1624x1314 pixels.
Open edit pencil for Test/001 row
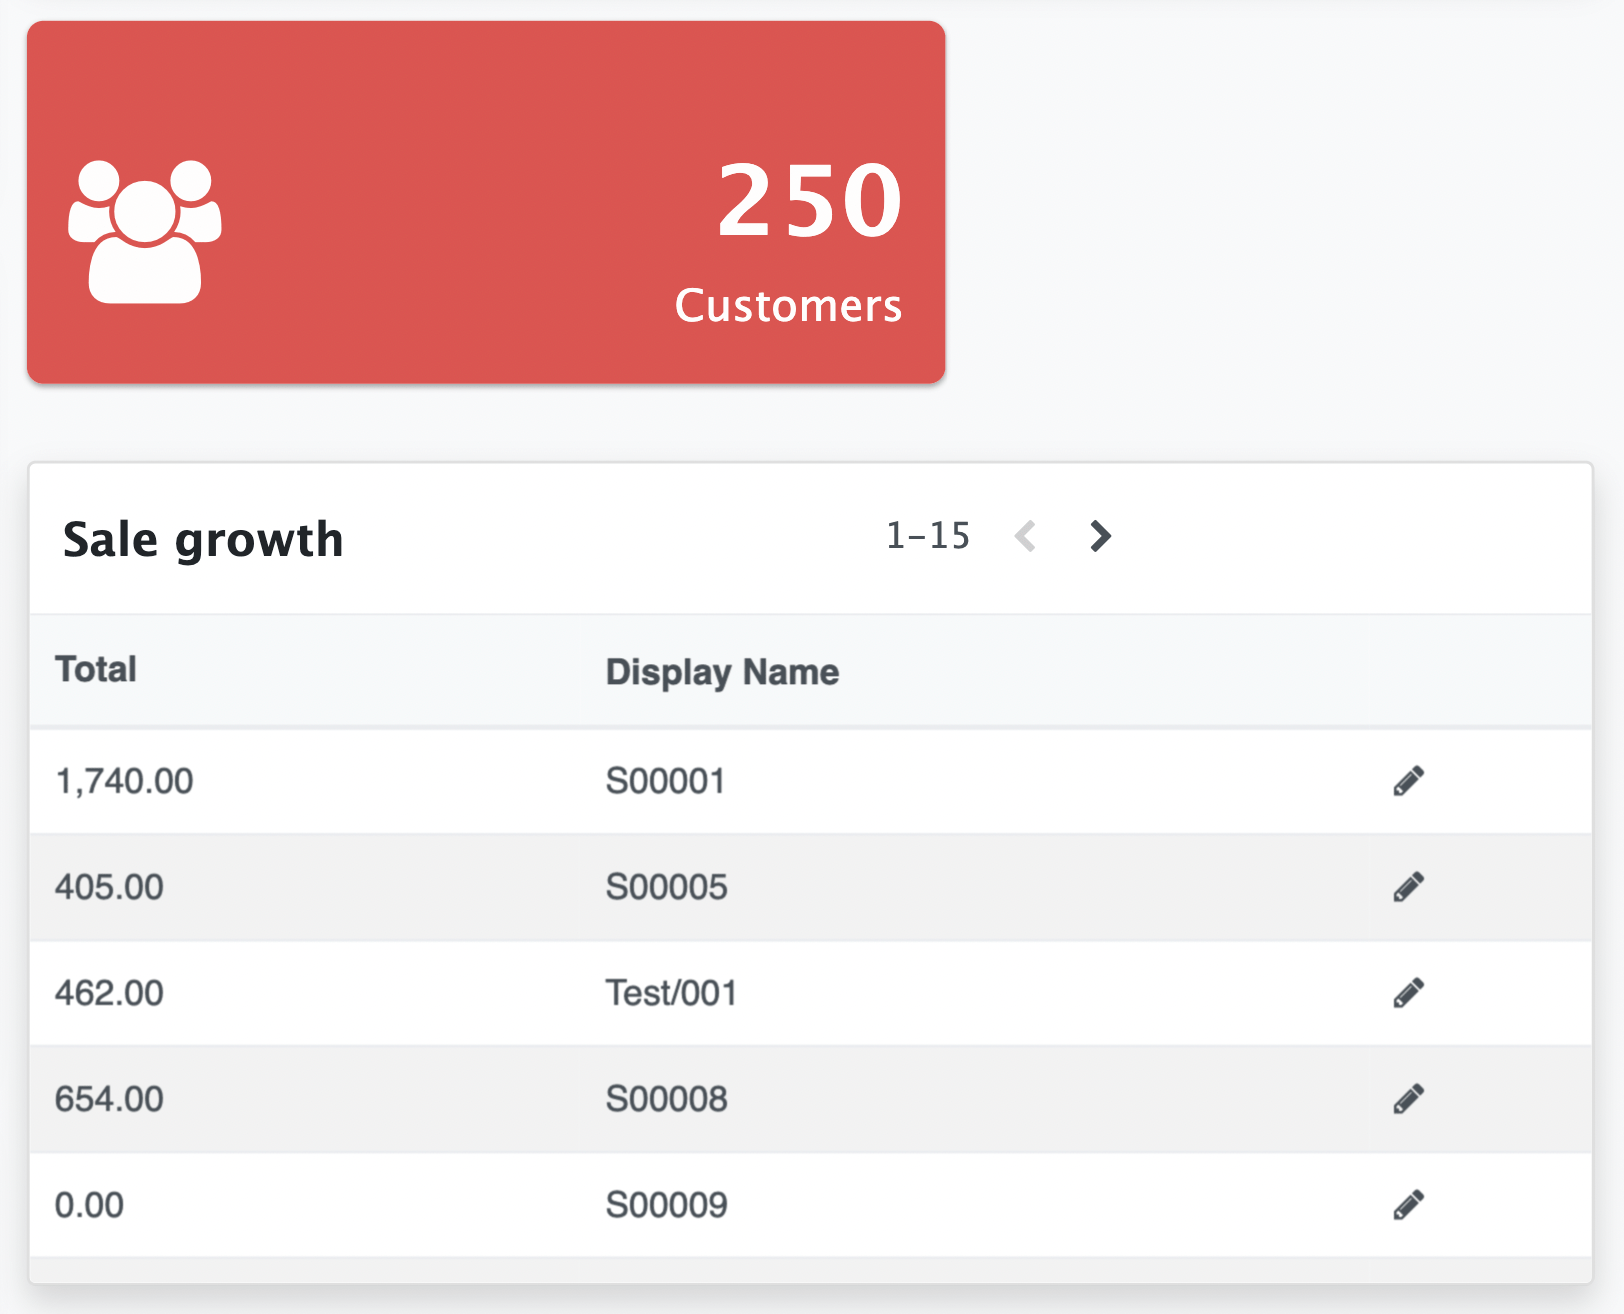click(1408, 993)
